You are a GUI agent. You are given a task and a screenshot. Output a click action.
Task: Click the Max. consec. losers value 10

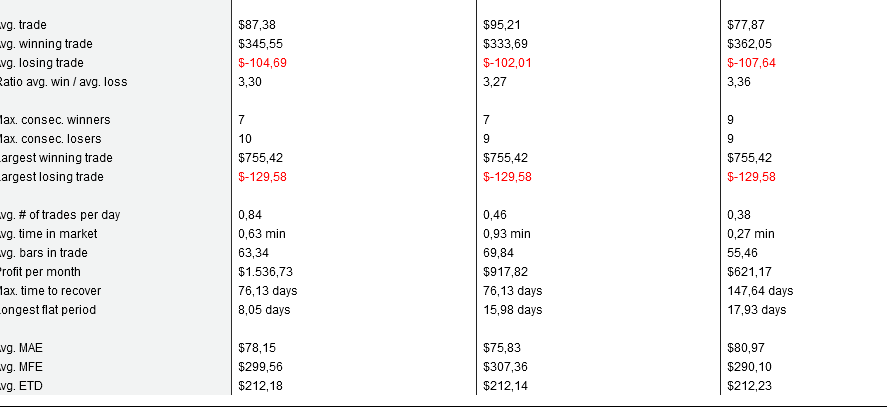(245, 139)
